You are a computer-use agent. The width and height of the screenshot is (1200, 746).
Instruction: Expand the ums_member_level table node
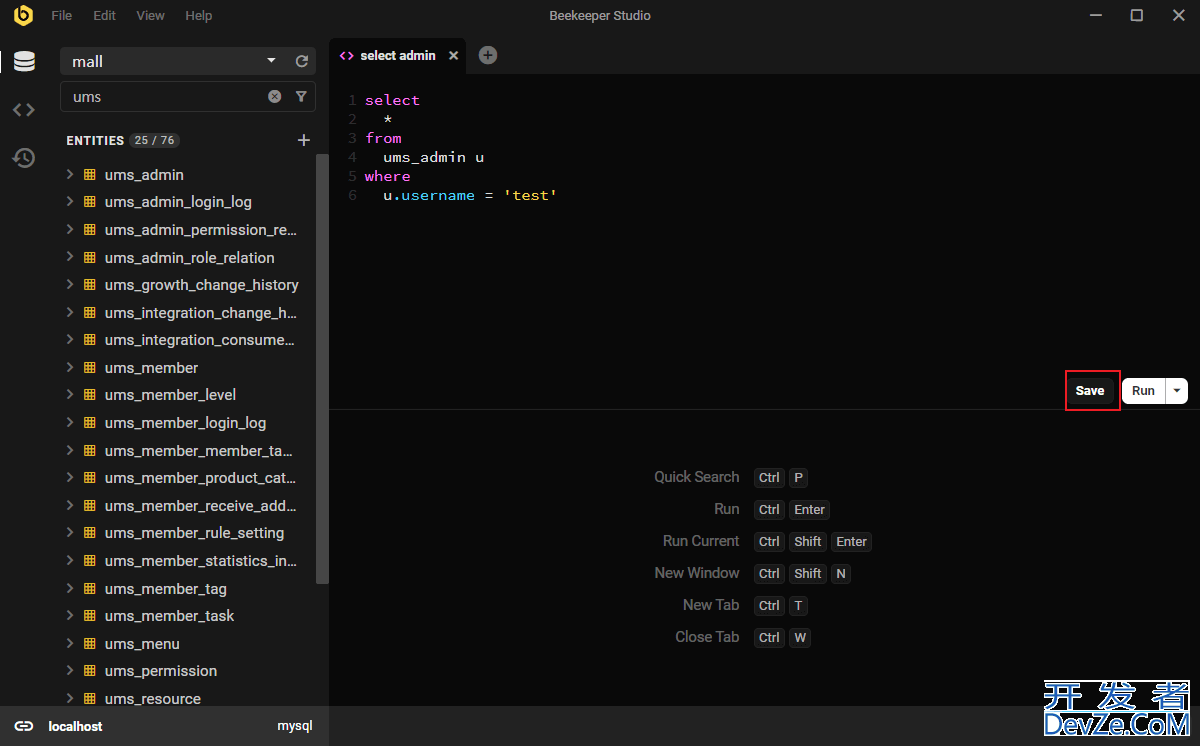coord(70,395)
